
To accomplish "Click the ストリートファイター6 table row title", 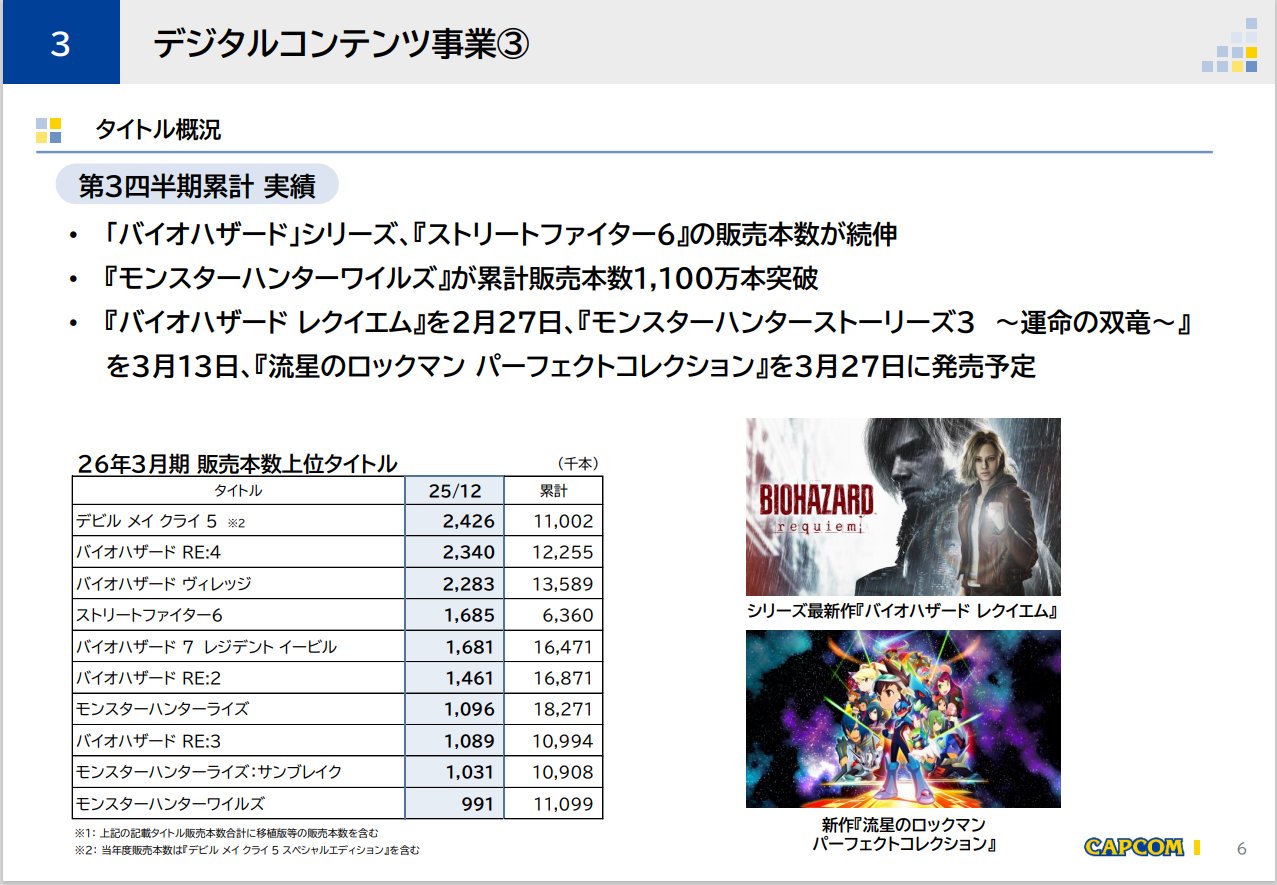I will coord(149,615).
